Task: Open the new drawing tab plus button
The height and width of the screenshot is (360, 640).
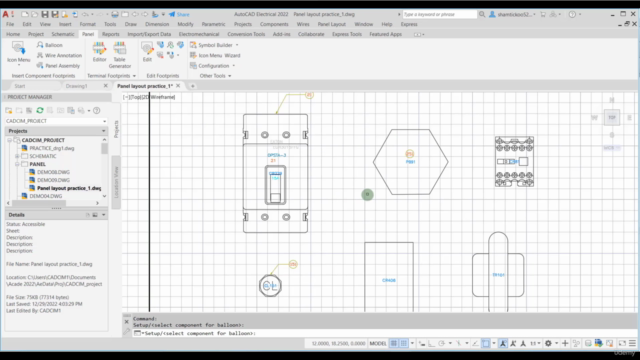Action: tap(193, 86)
